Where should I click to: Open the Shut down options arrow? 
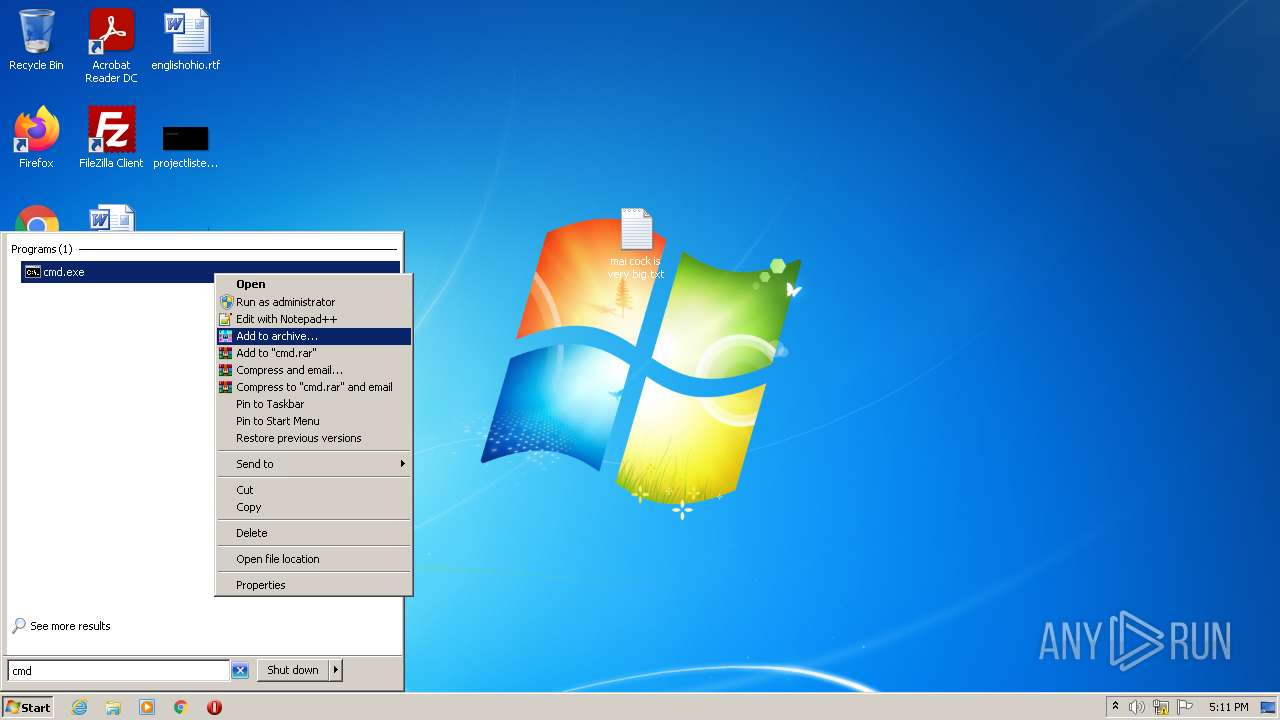coord(336,670)
